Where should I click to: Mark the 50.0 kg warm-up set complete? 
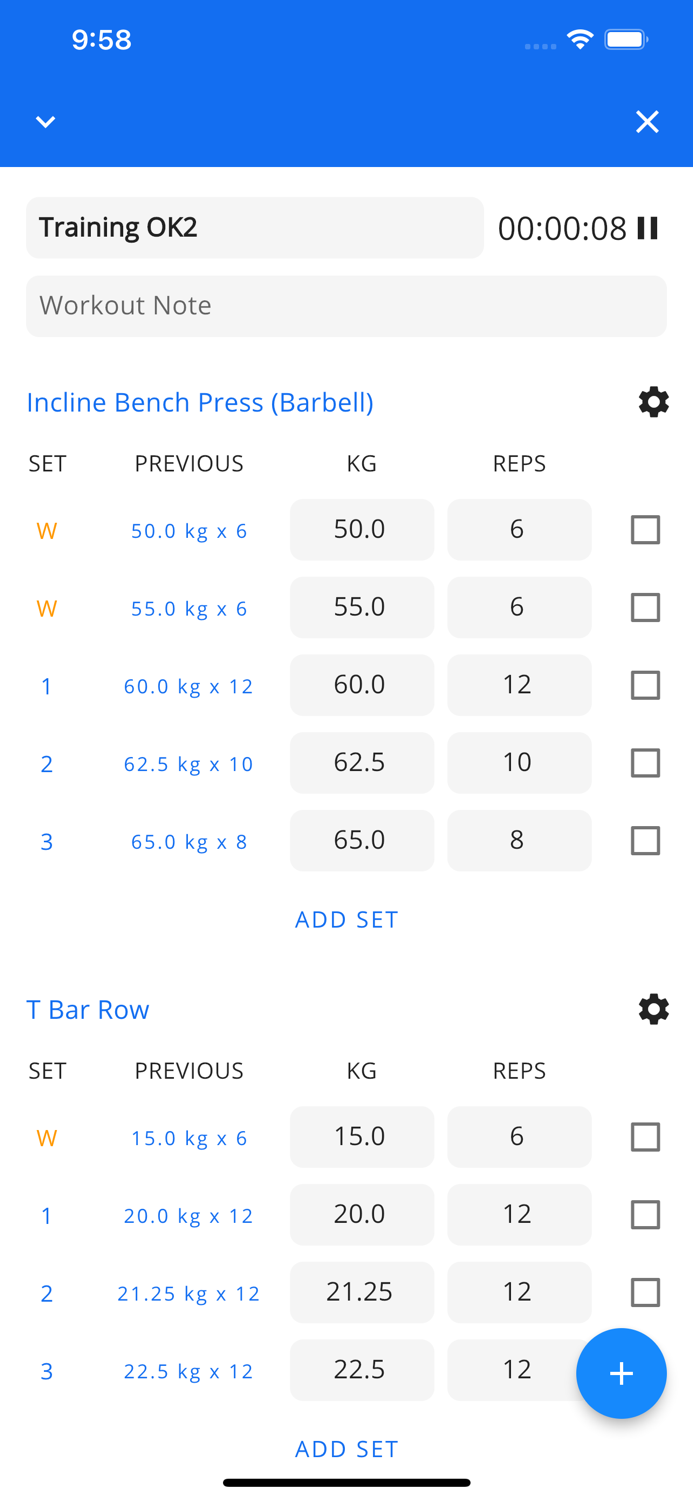pyautogui.click(x=645, y=529)
